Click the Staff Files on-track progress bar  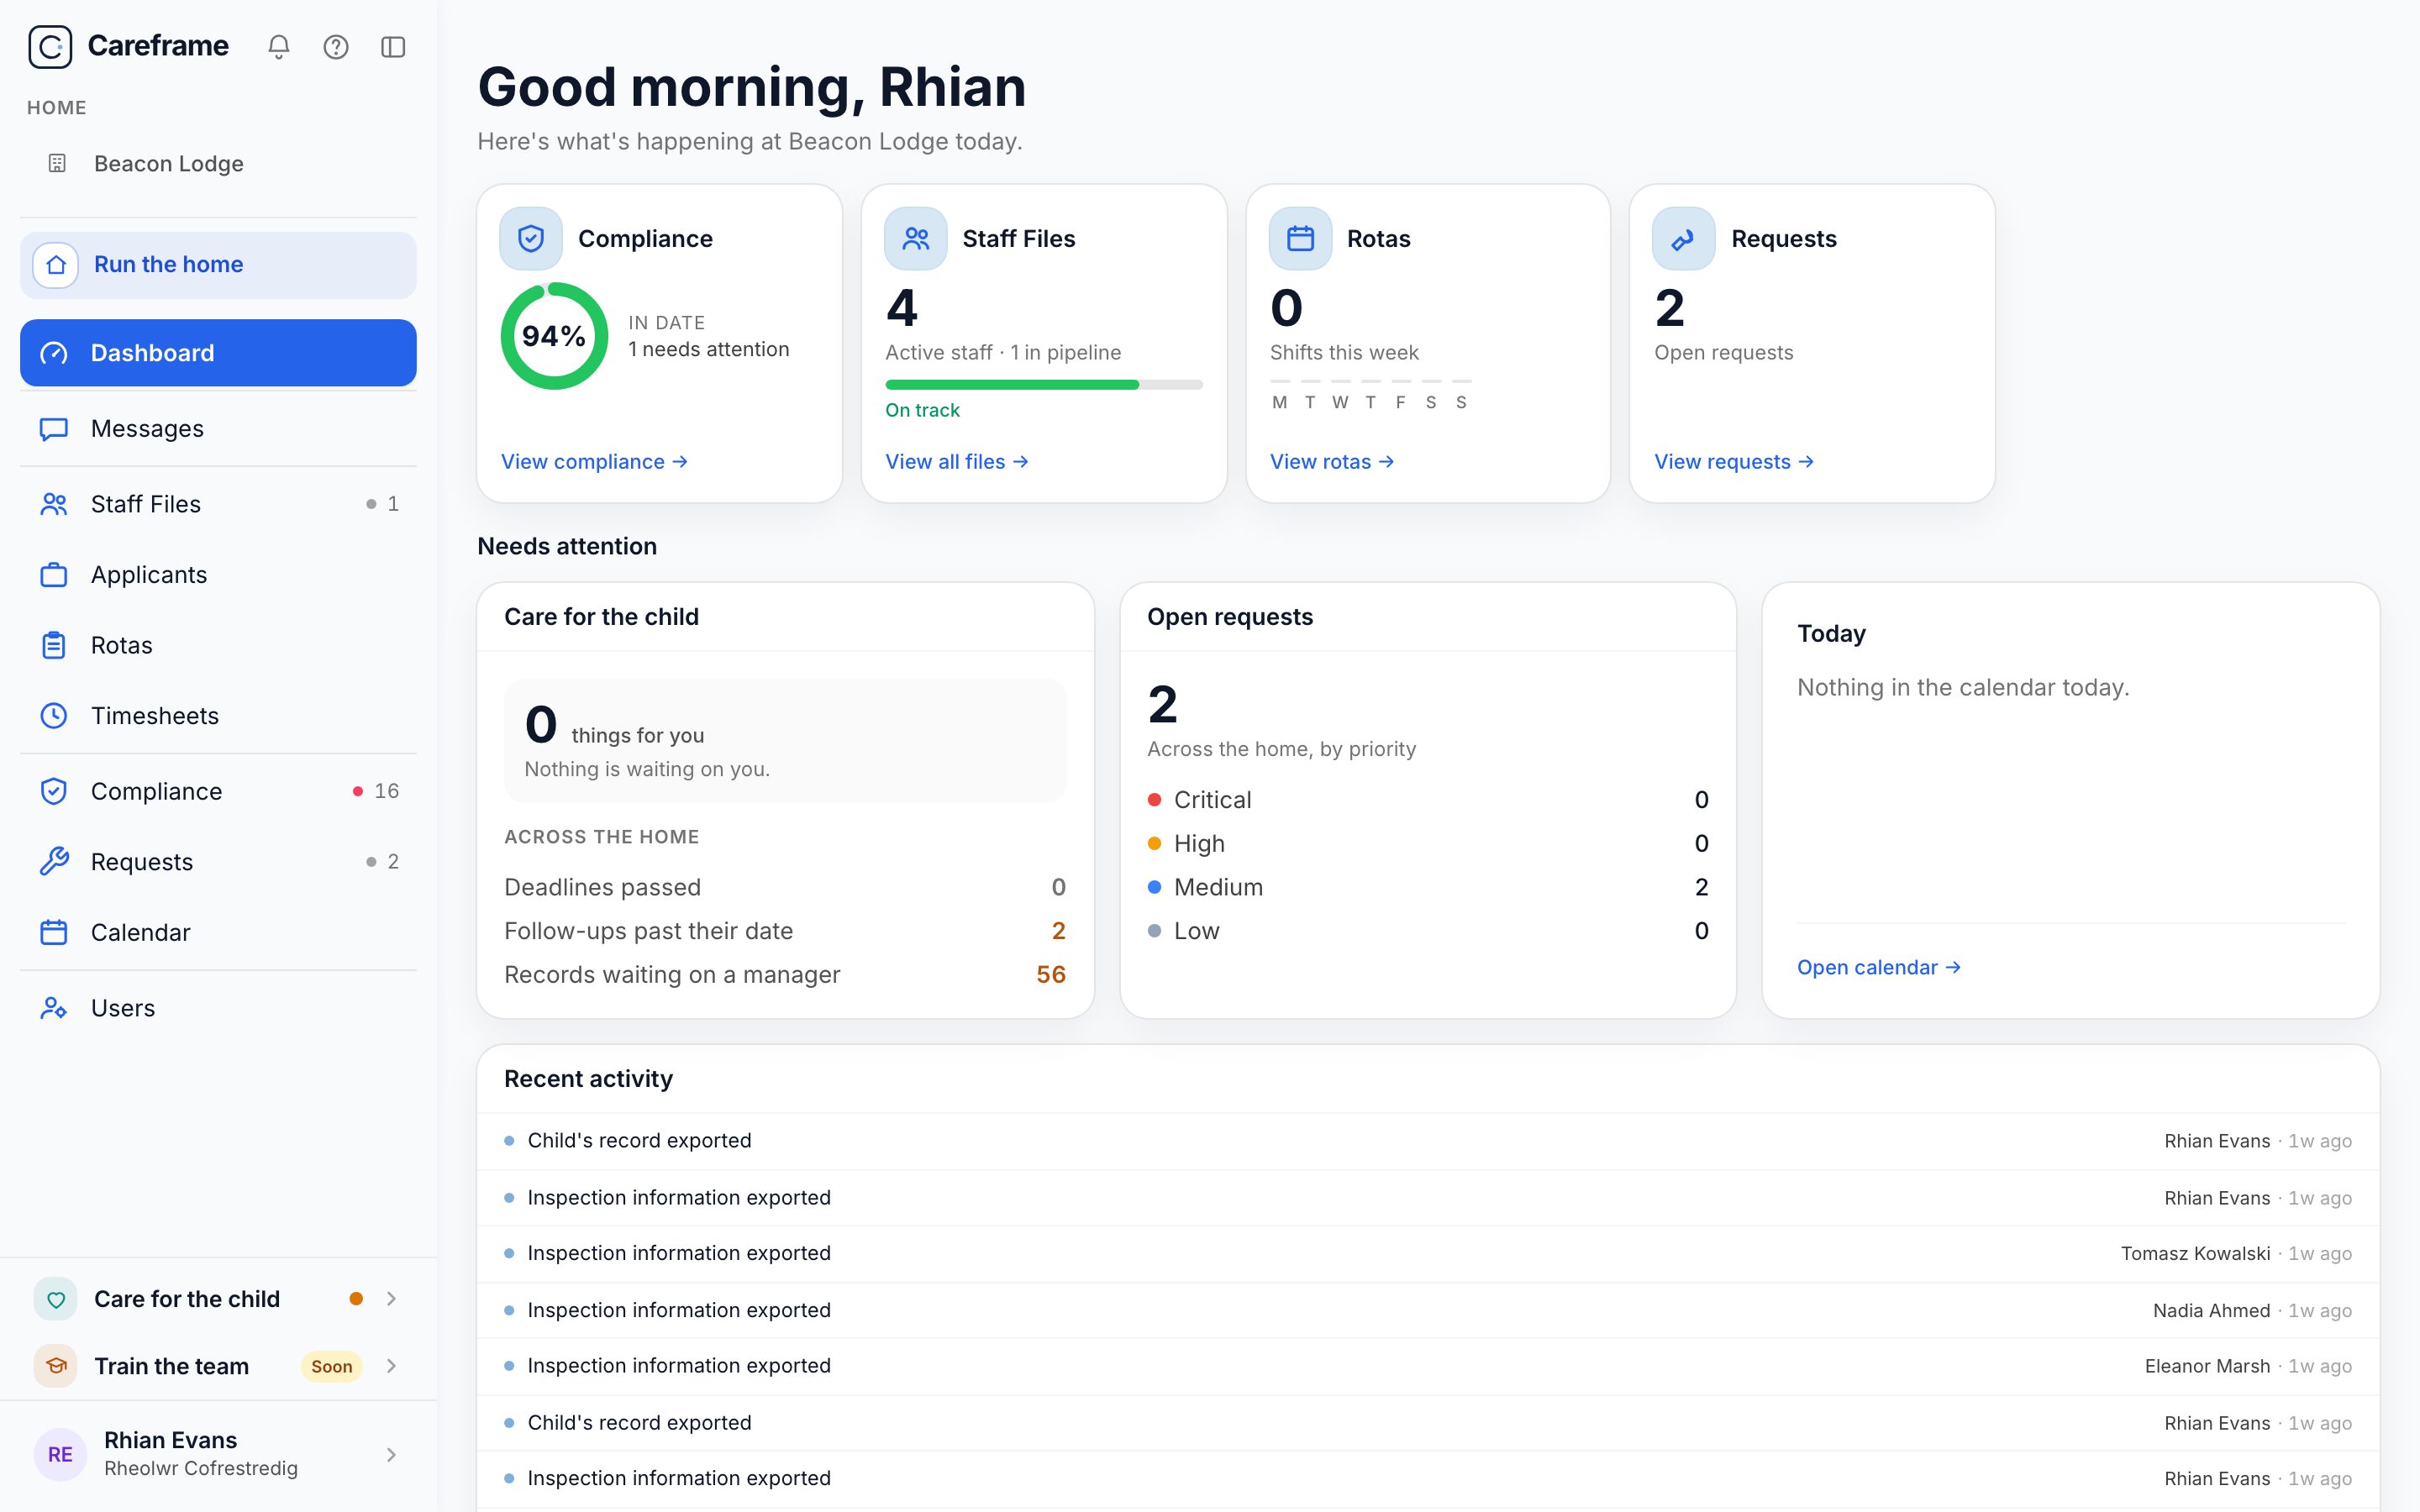1044,385
